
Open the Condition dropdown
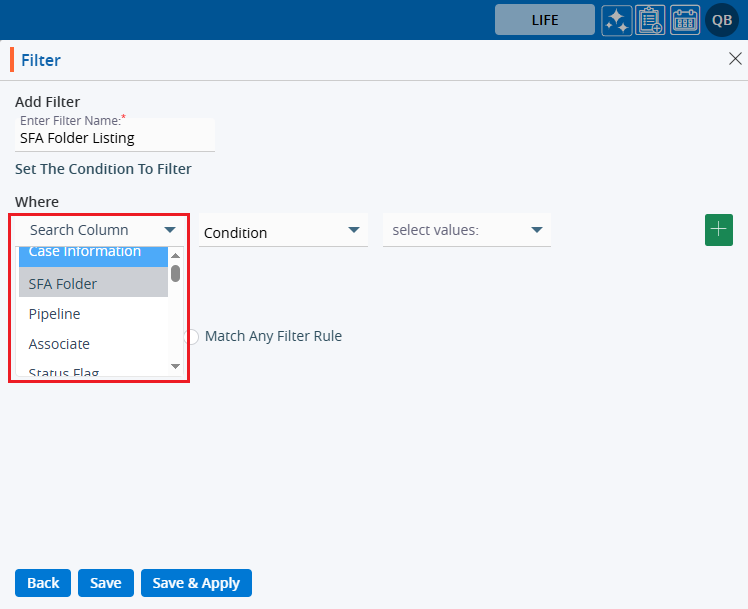coord(282,232)
